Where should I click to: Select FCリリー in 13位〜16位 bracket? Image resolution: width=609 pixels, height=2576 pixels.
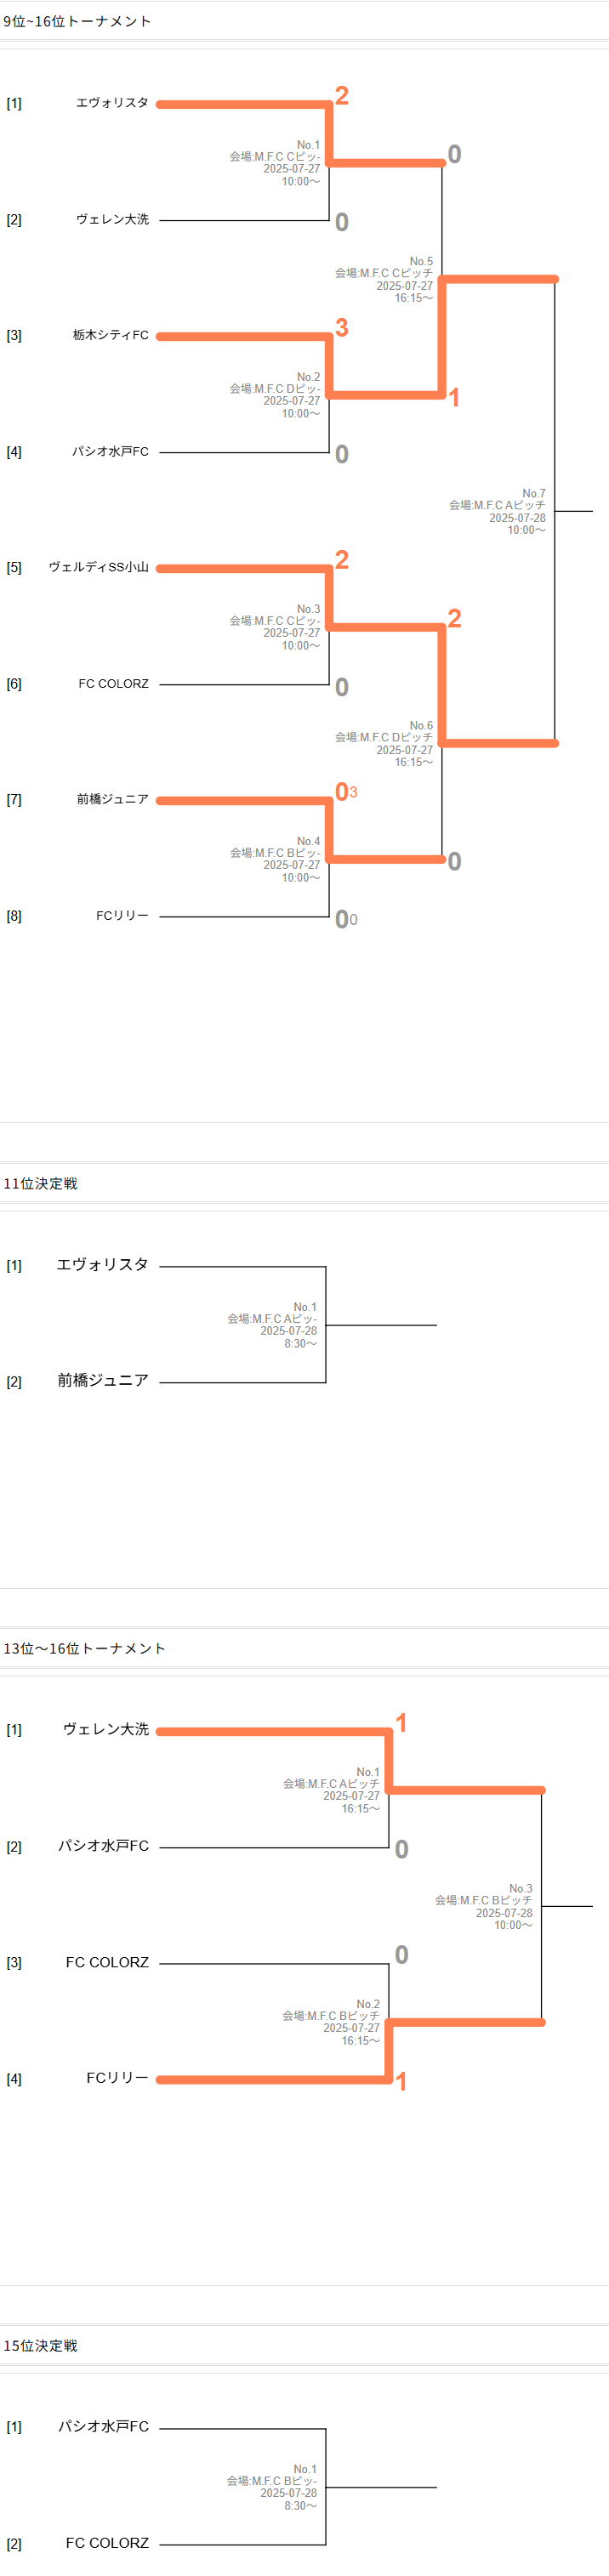point(117,2077)
